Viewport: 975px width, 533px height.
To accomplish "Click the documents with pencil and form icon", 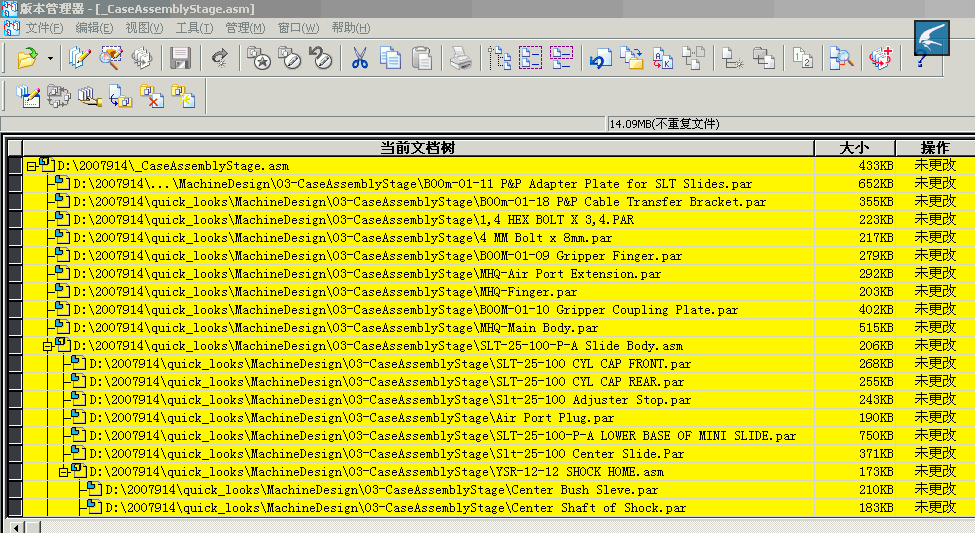I will (28, 96).
